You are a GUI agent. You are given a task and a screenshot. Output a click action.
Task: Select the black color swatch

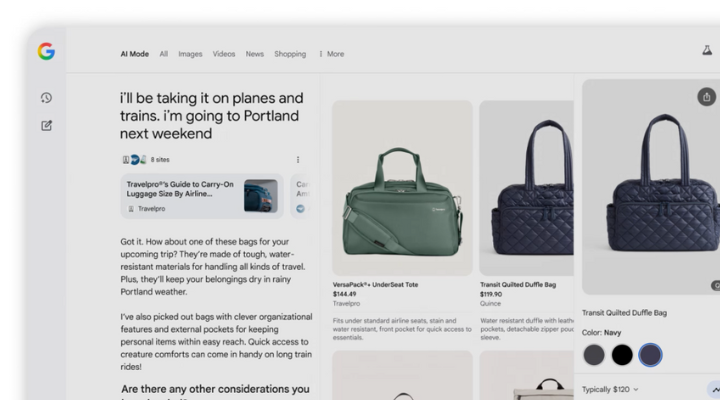[622, 354]
